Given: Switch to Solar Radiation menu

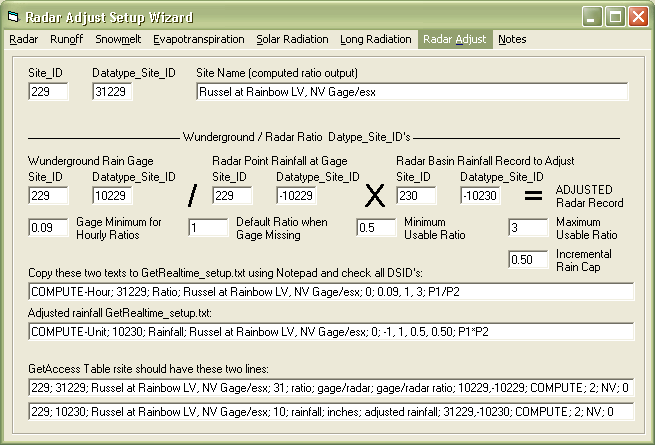Looking at the screenshot, I should click(292, 40).
